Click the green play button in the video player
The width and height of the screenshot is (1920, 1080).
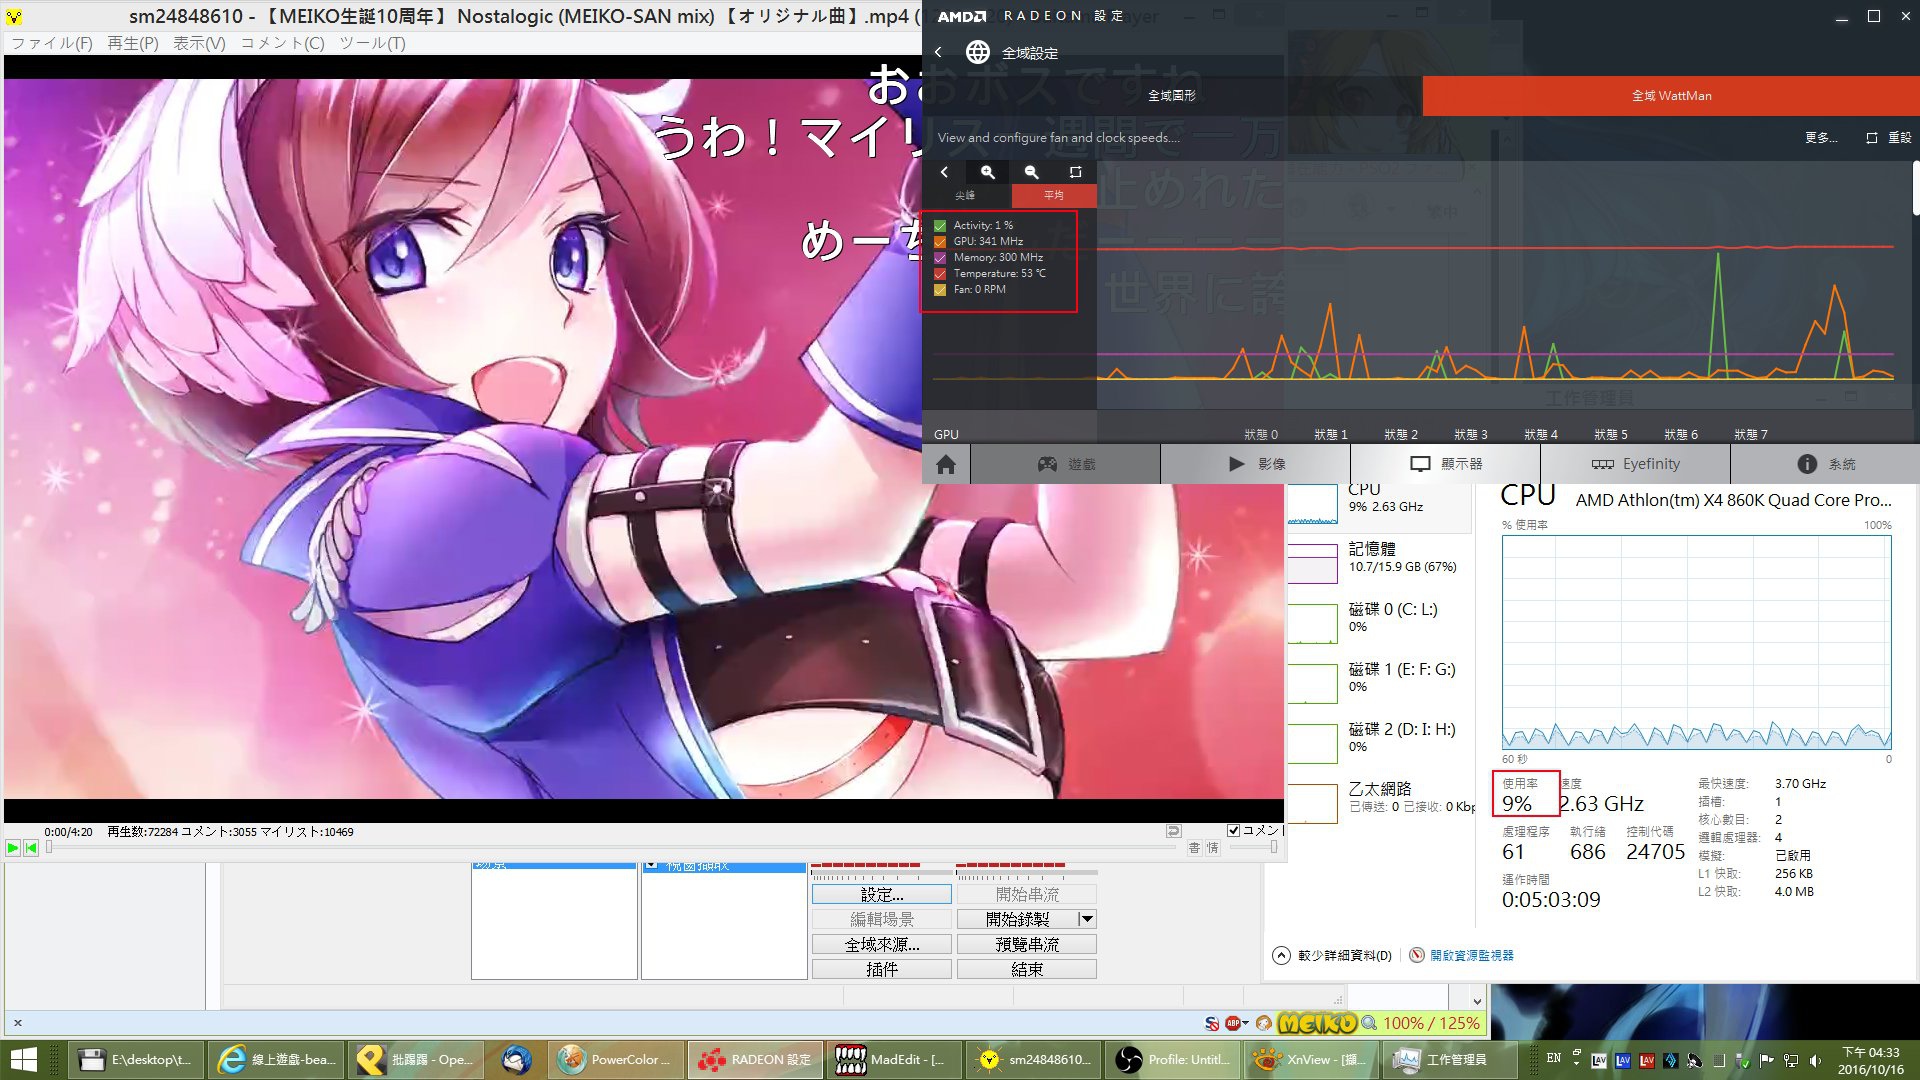pos(13,848)
